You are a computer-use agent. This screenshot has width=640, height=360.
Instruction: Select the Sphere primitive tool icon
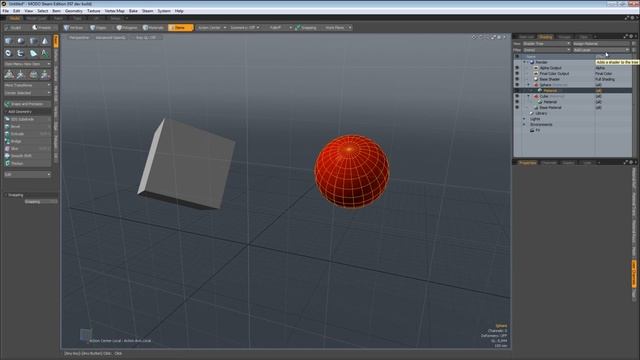(x=20, y=41)
